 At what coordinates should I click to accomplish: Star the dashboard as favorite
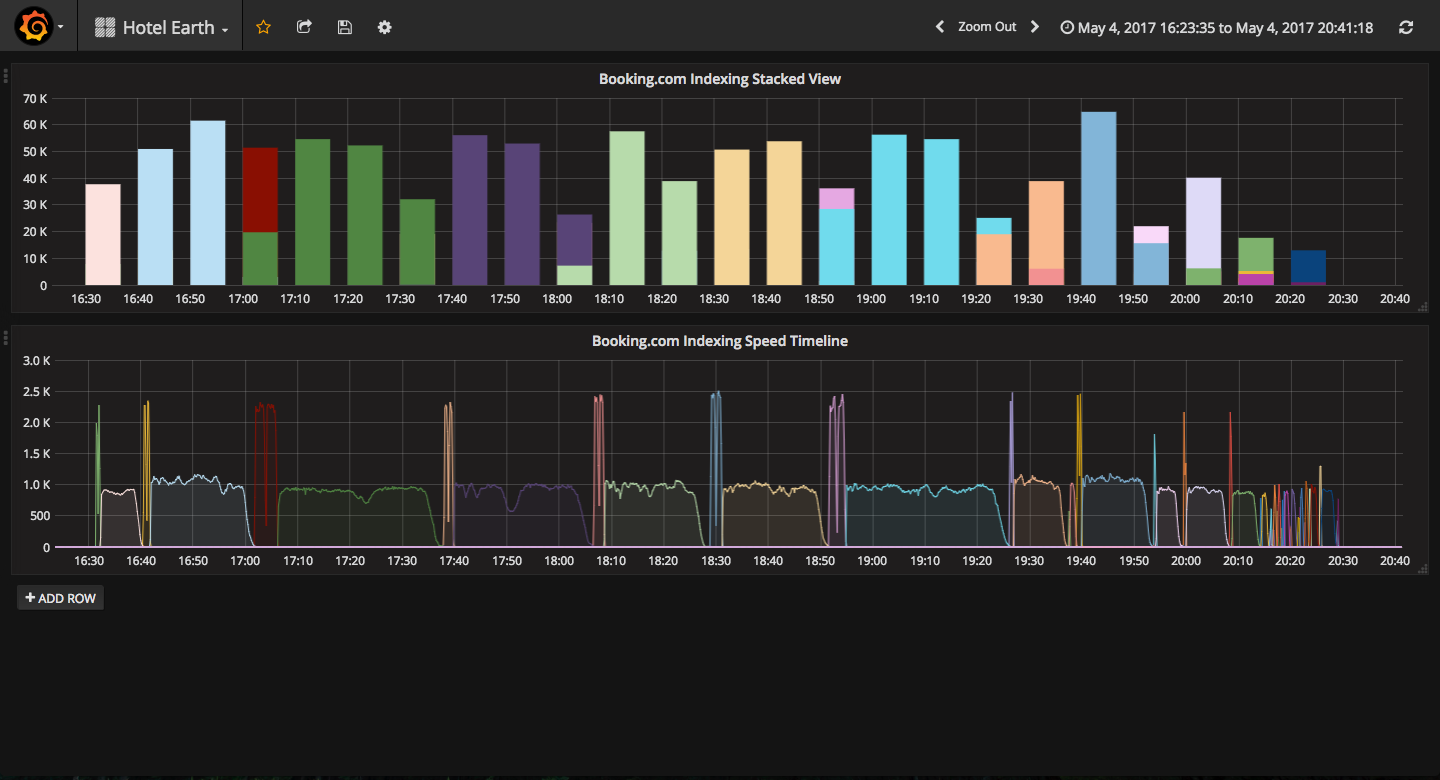tap(264, 28)
